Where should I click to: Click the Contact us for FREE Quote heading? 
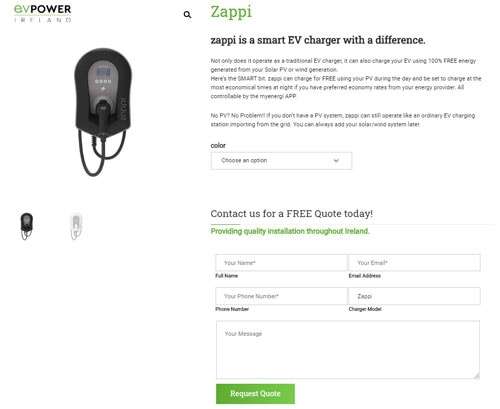[292, 213]
